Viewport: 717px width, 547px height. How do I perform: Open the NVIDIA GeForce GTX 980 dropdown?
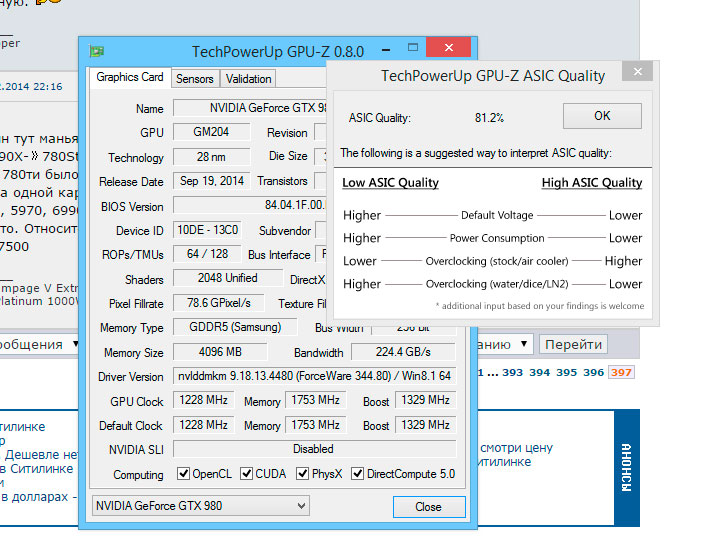(201, 506)
